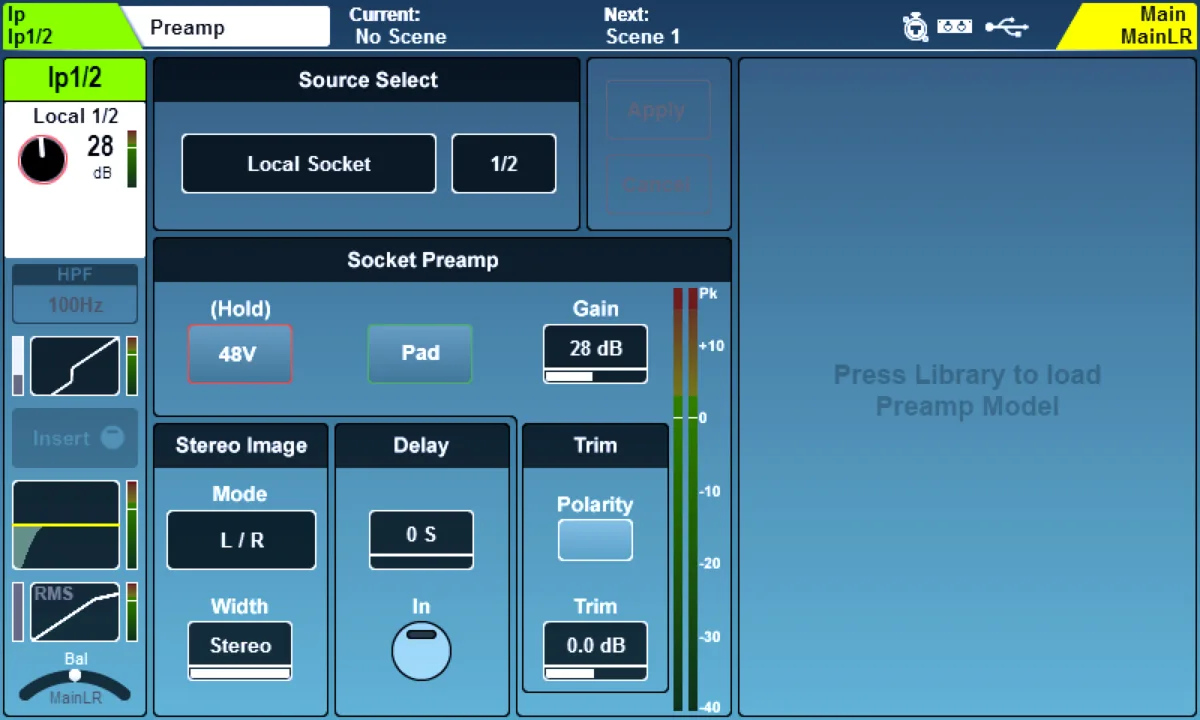This screenshot has width=1200, height=720.
Task: Select the Trim 0.0 dB value box
Action: 595,651
